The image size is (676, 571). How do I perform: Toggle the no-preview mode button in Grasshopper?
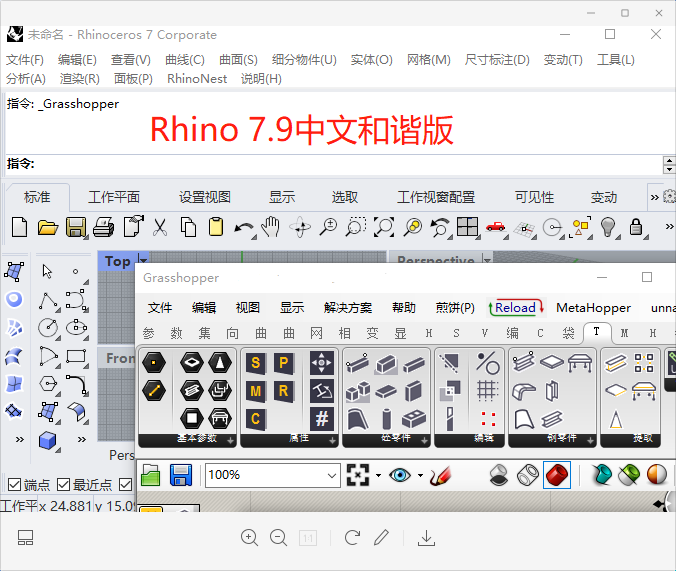[x=499, y=475]
